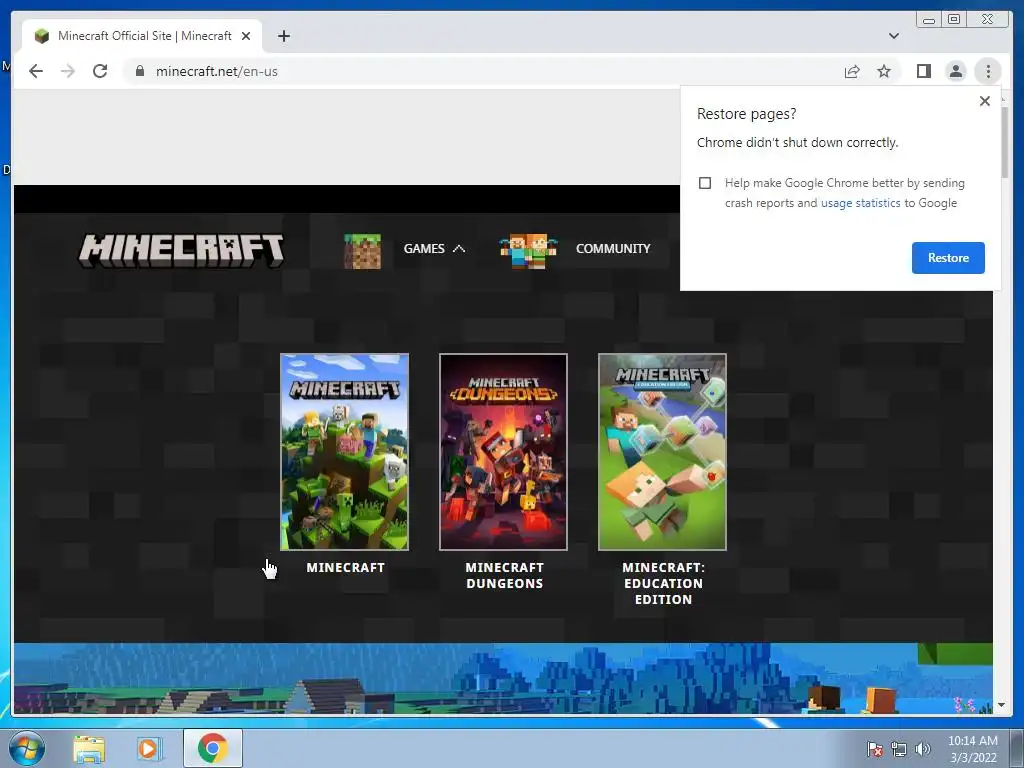This screenshot has height=768, width=1024.
Task: Open a new tab with the plus button
Action: pyautogui.click(x=283, y=36)
